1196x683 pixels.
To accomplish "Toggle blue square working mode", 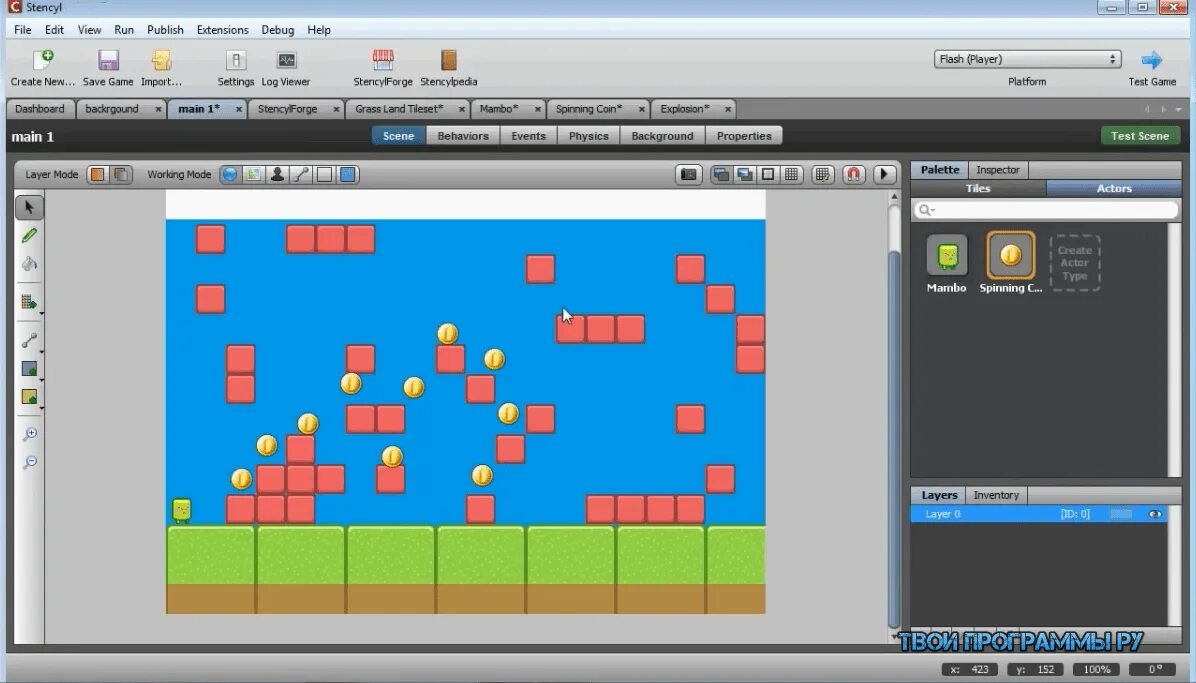I will [348, 175].
